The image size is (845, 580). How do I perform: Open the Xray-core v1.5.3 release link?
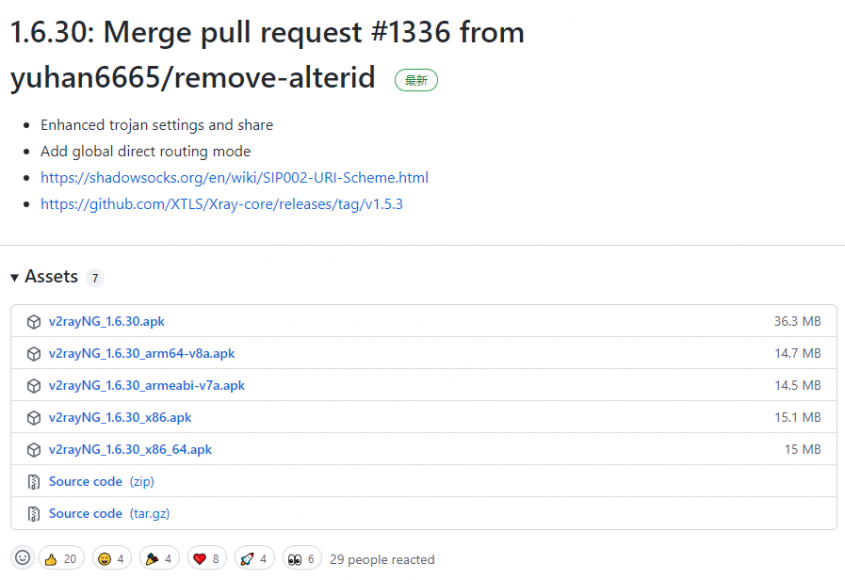(221, 204)
